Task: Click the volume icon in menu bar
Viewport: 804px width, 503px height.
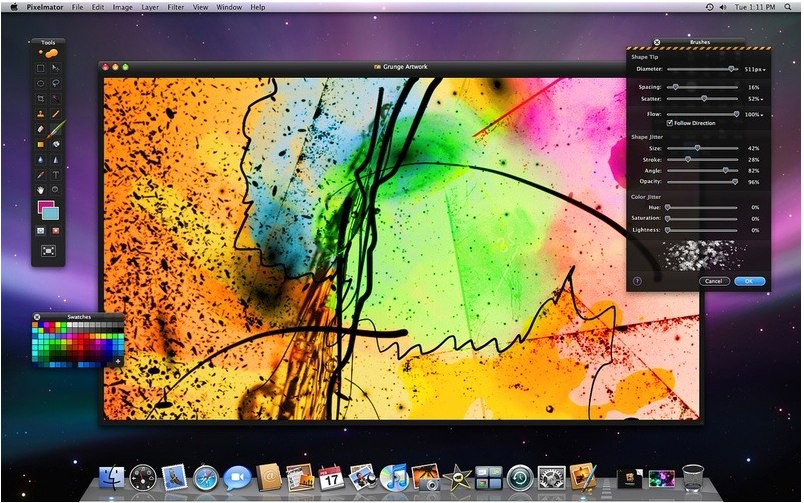Action: point(723,7)
